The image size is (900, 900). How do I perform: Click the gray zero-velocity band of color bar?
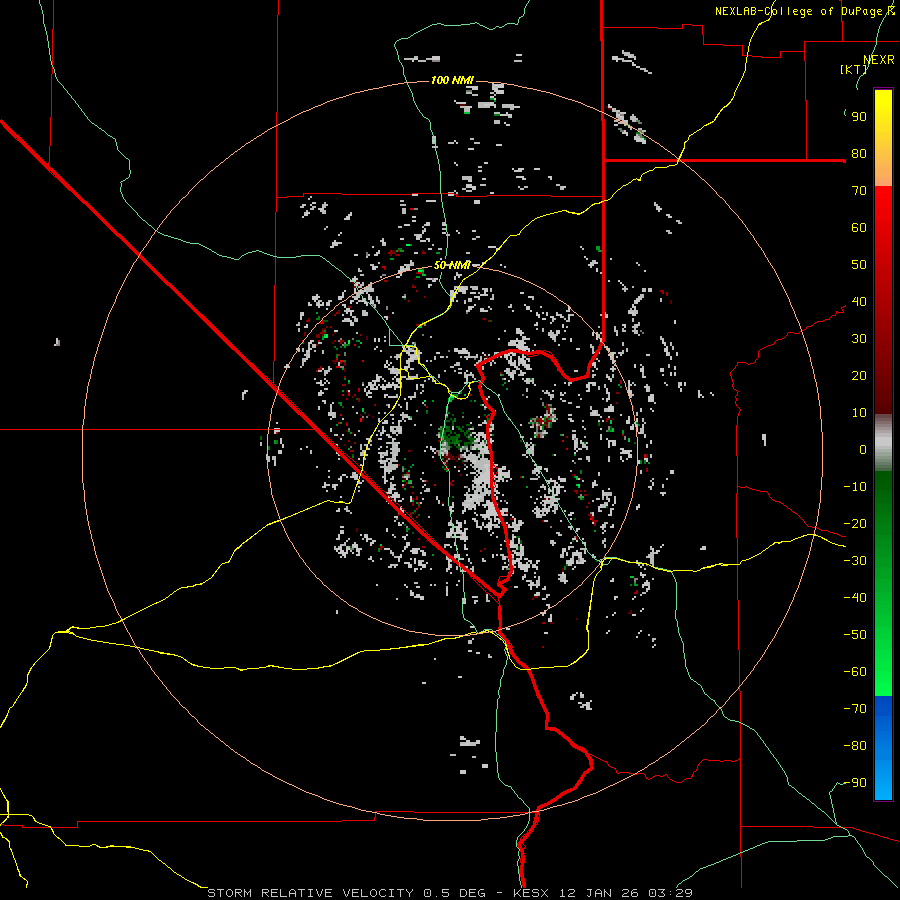pyautogui.click(x=883, y=443)
